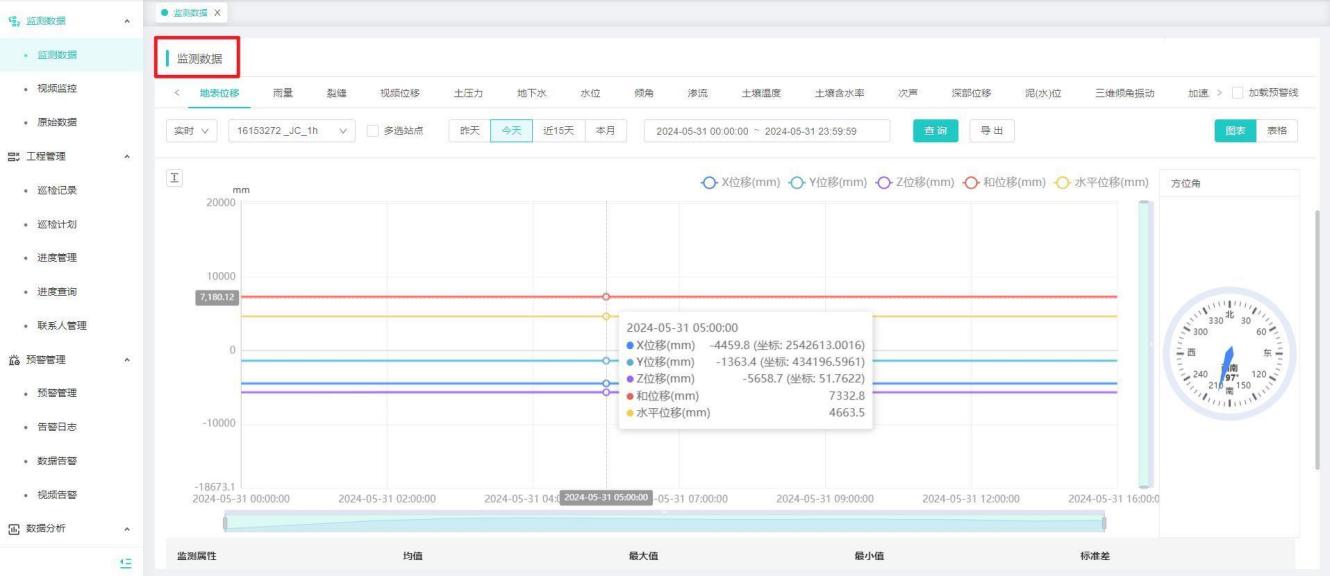Close the 监测数据 page tab
The width and height of the screenshot is (1330, 576).
218,12
